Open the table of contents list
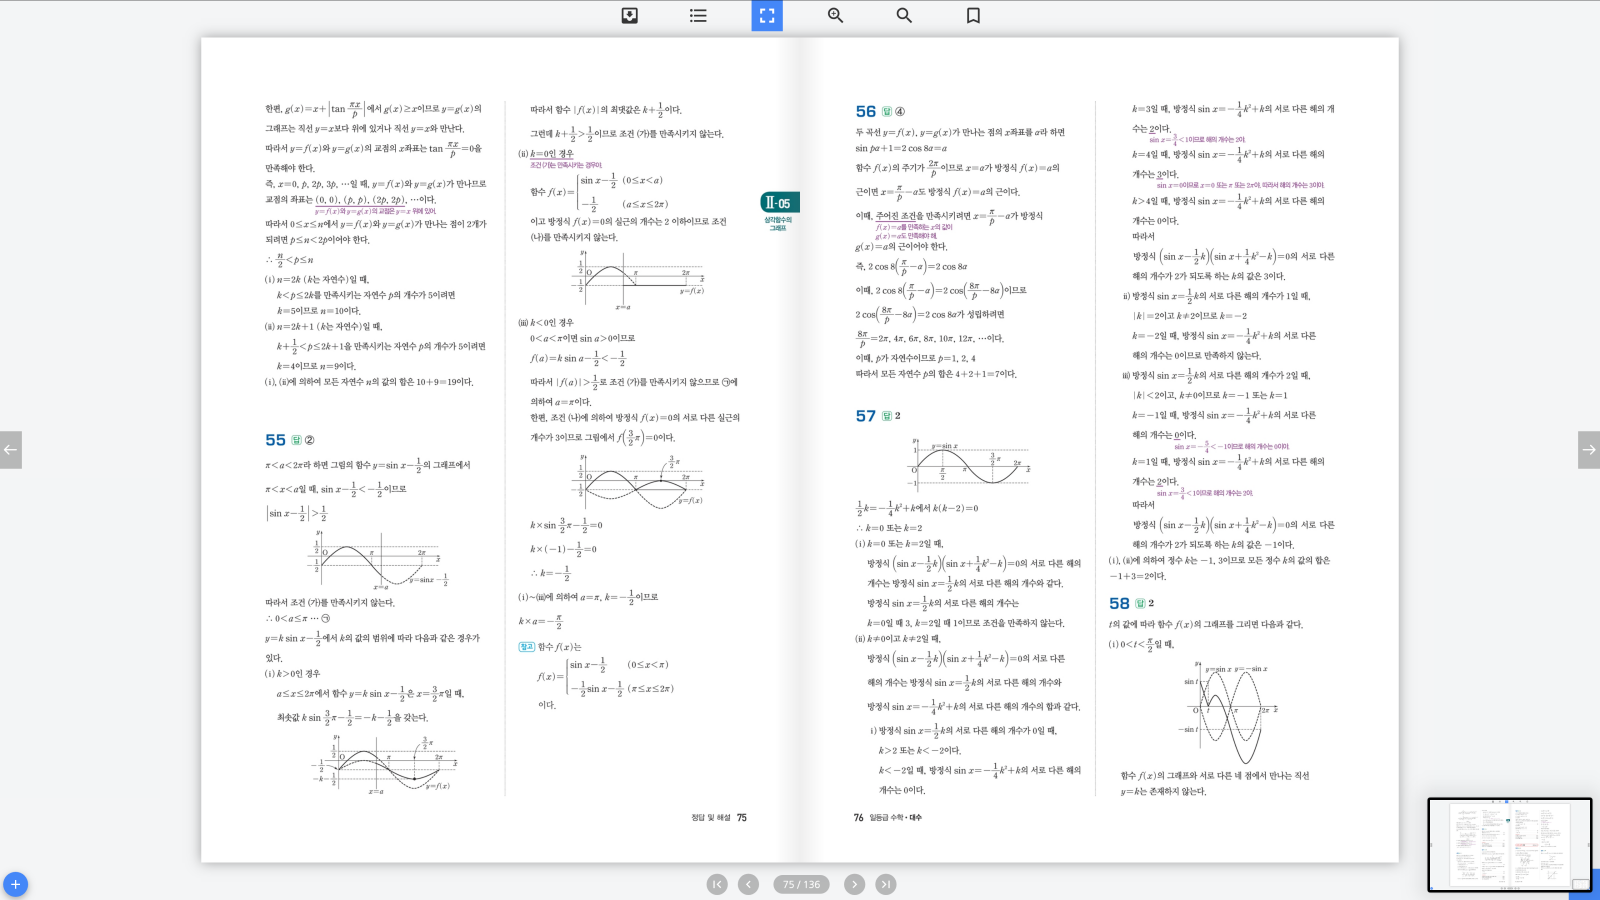The height and width of the screenshot is (900, 1600). (x=698, y=15)
